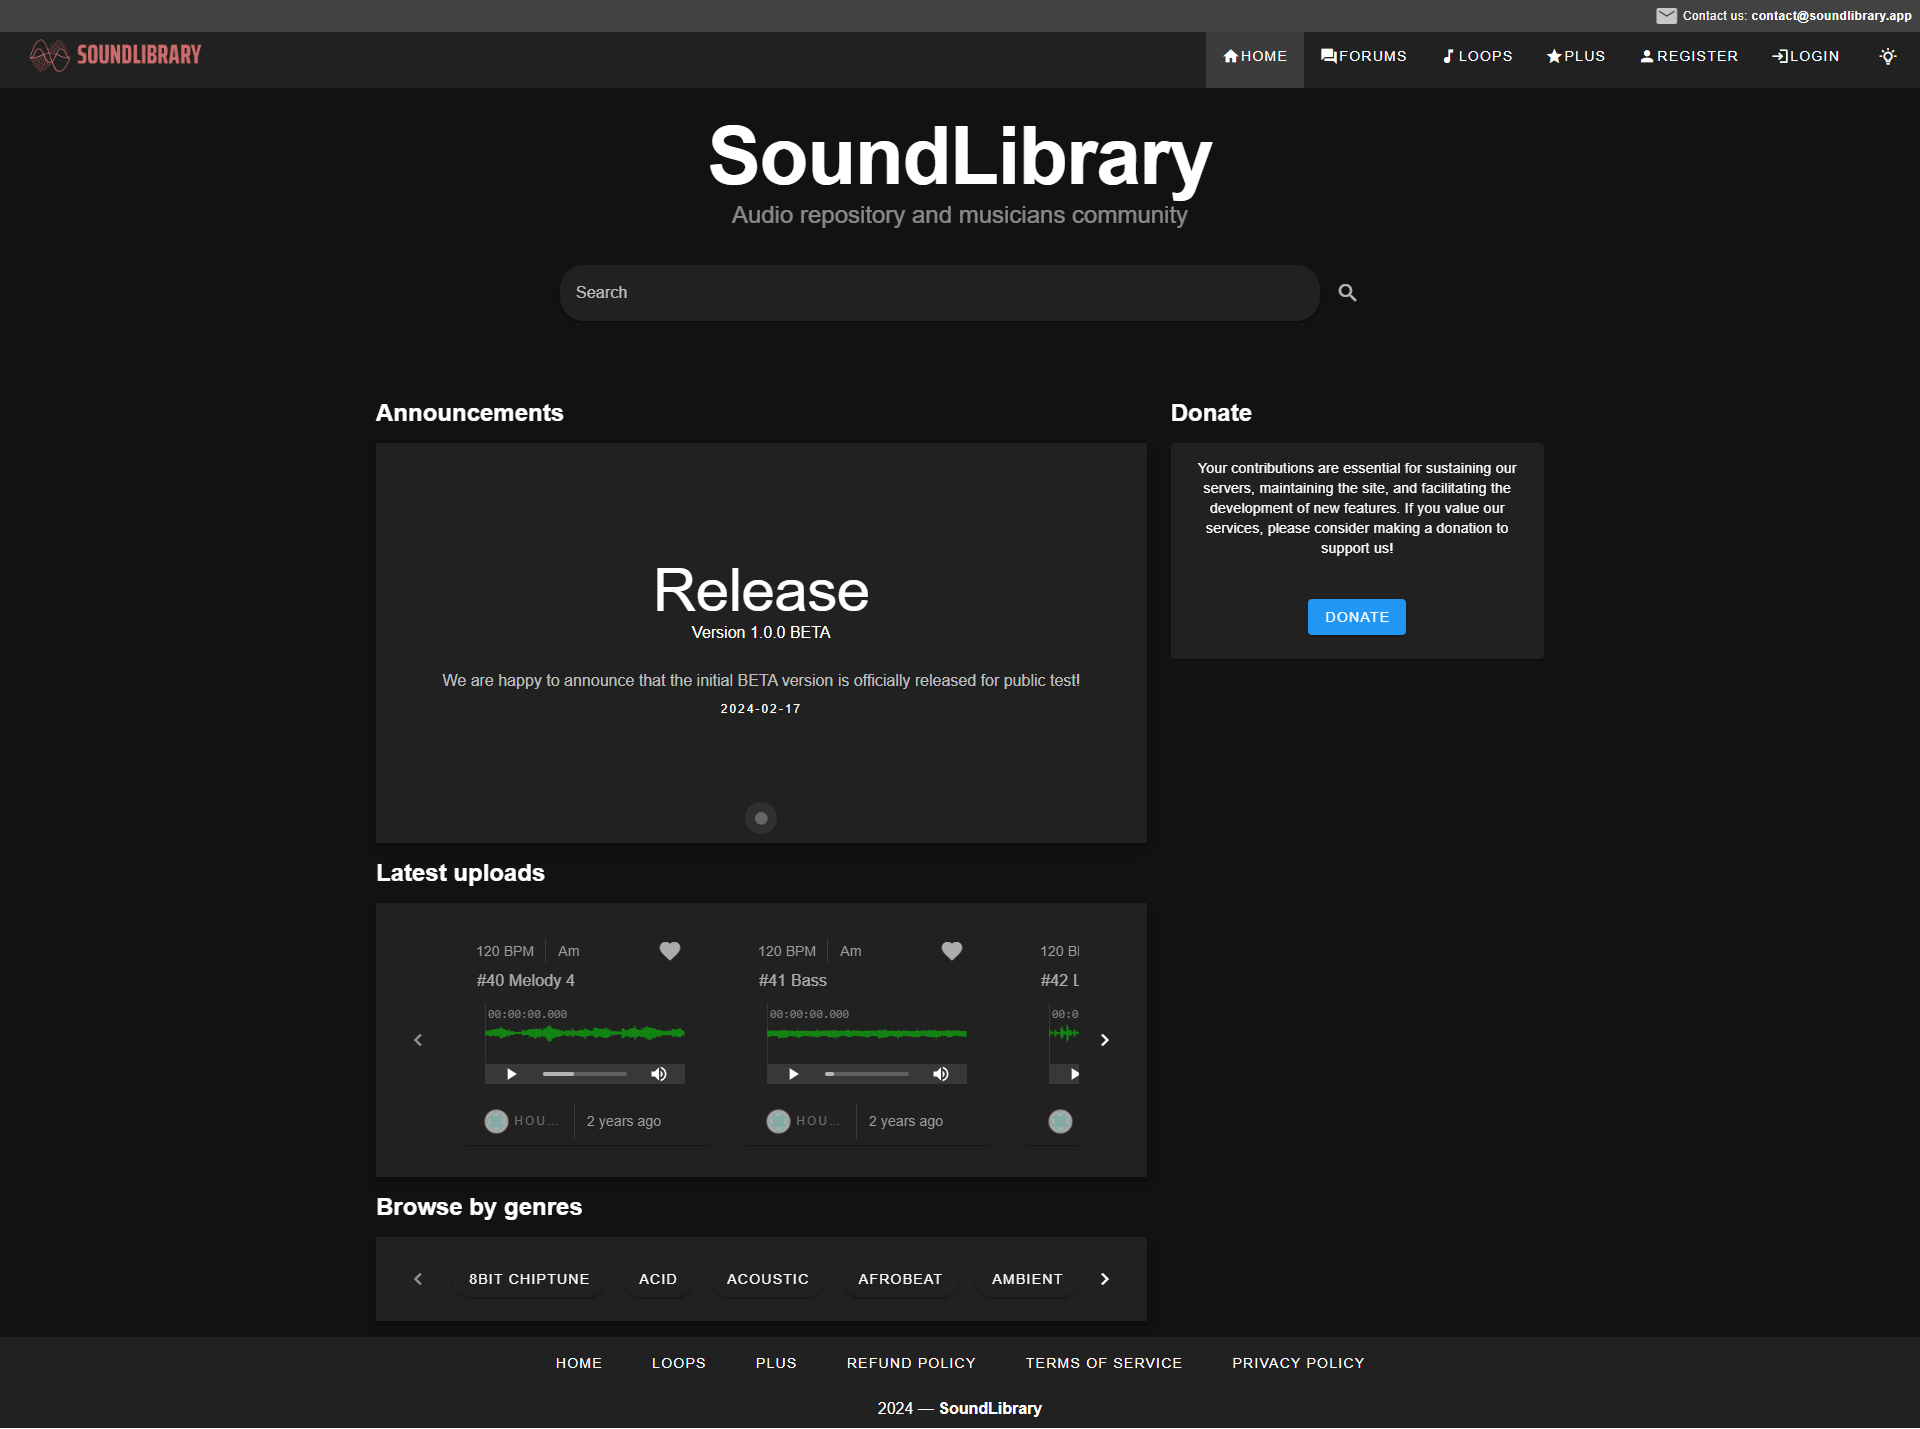Toggle the light/dark theme sun icon
1920x1429 pixels.
1887,56
